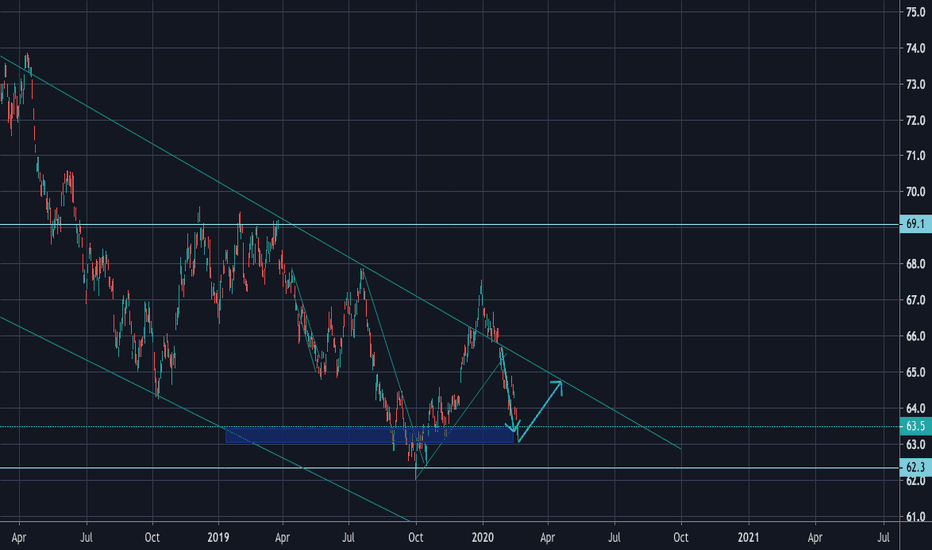Click the 69.1 price tag on axis
This screenshot has width=932, height=550.
point(915,224)
